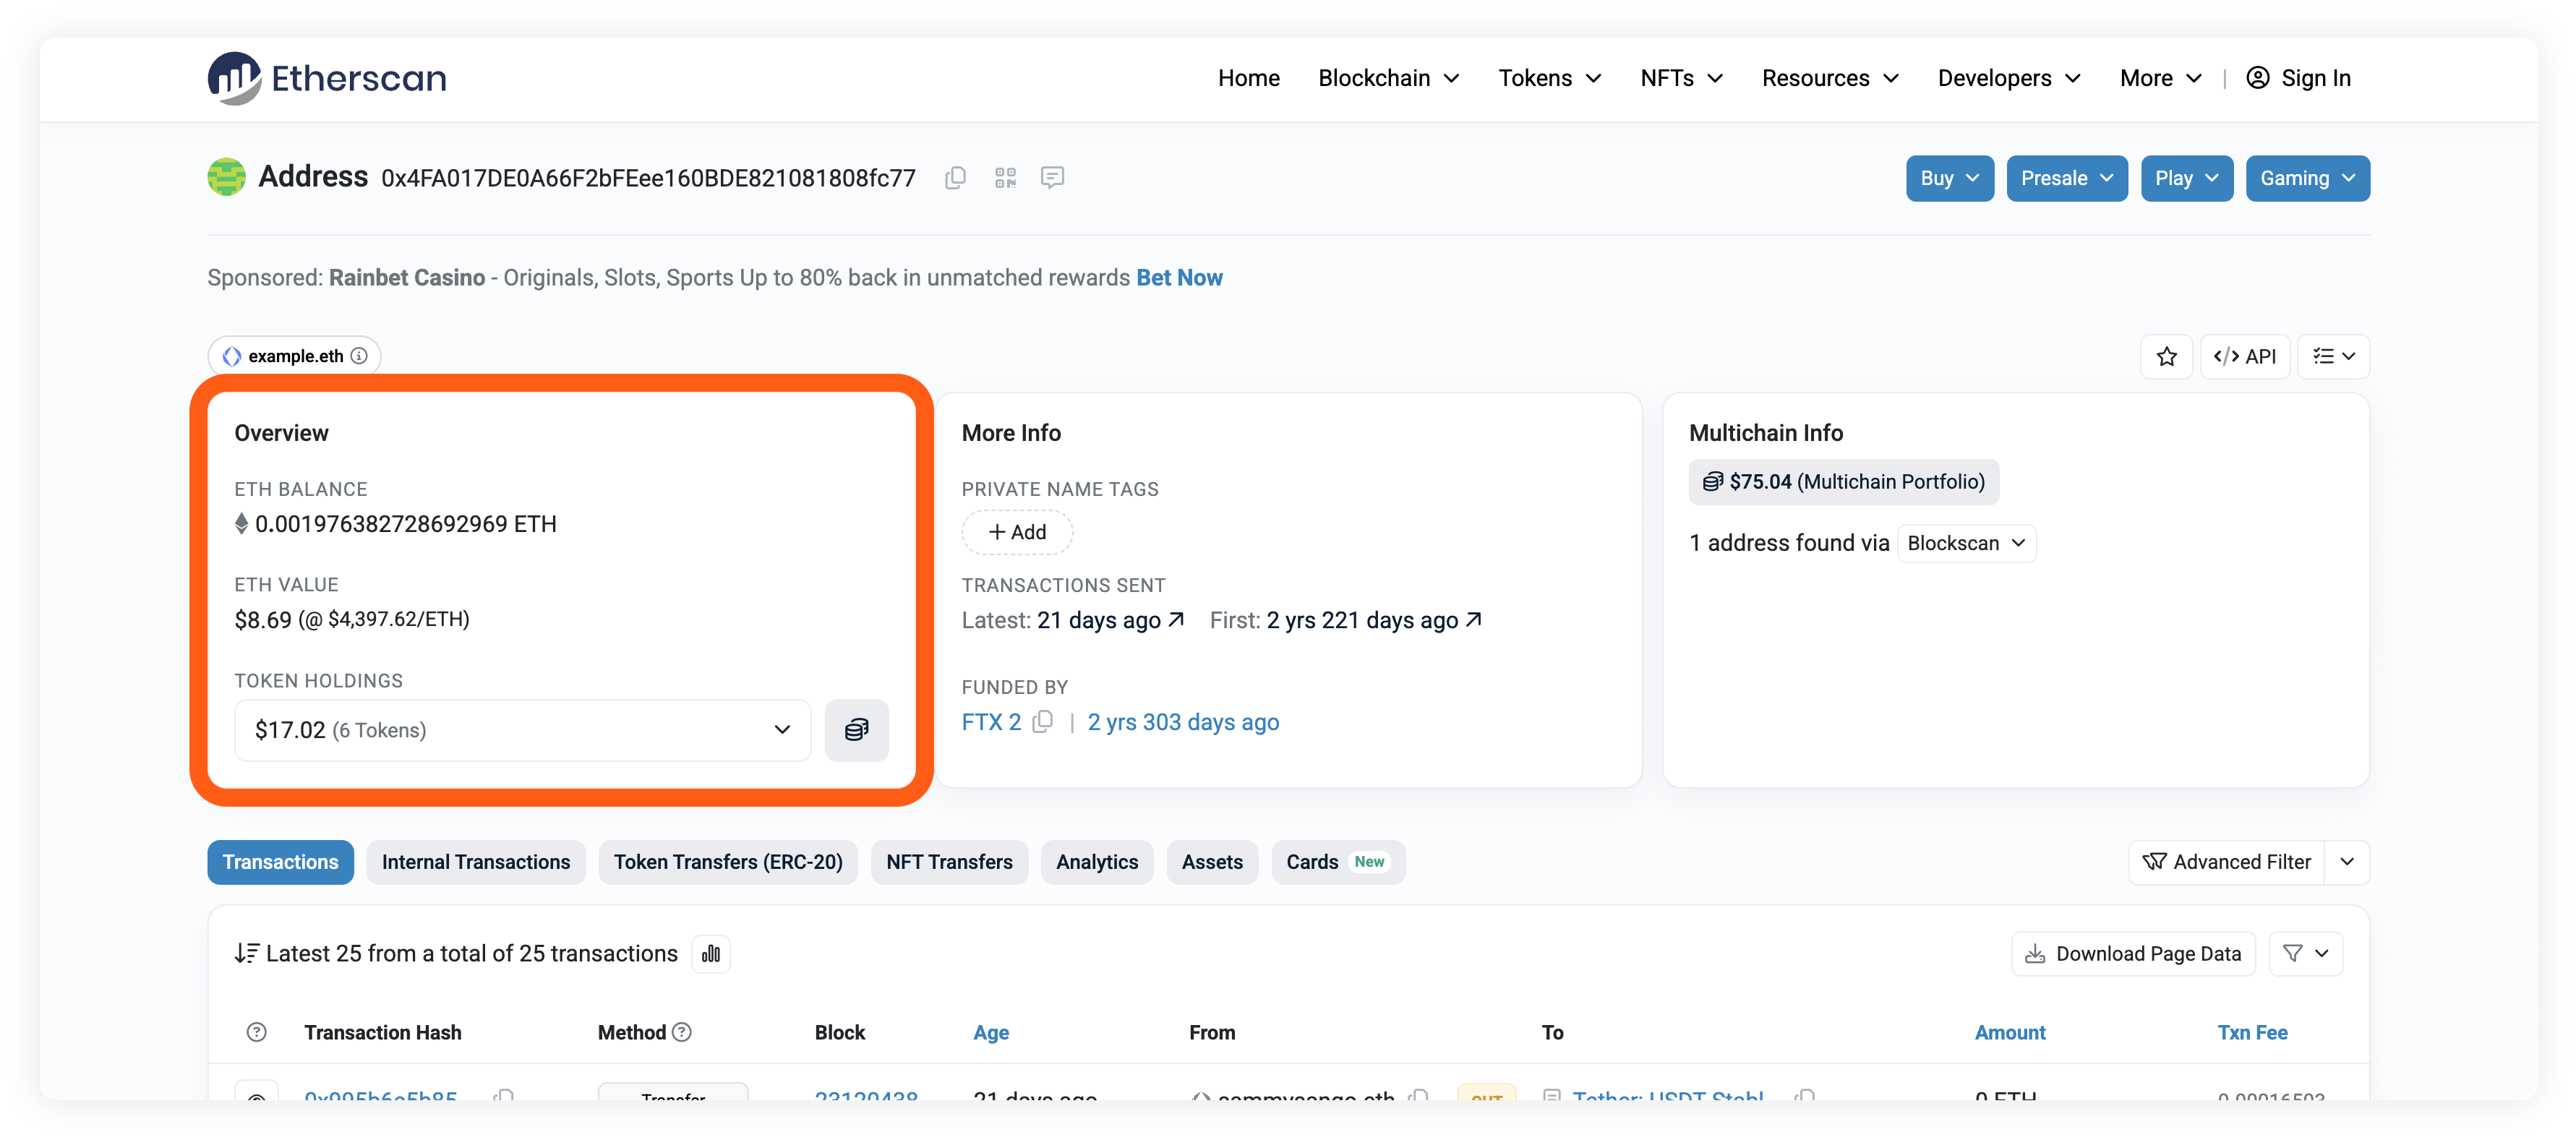The width and height of the screenshot is (2576, 1140).
Task: Click the Txn Fee column header
Action: tap(2252, 1032)
